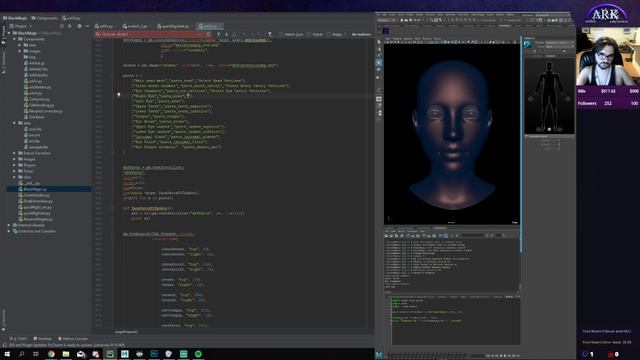Open Windows taskbar search
640x360 pixels.
21,354
